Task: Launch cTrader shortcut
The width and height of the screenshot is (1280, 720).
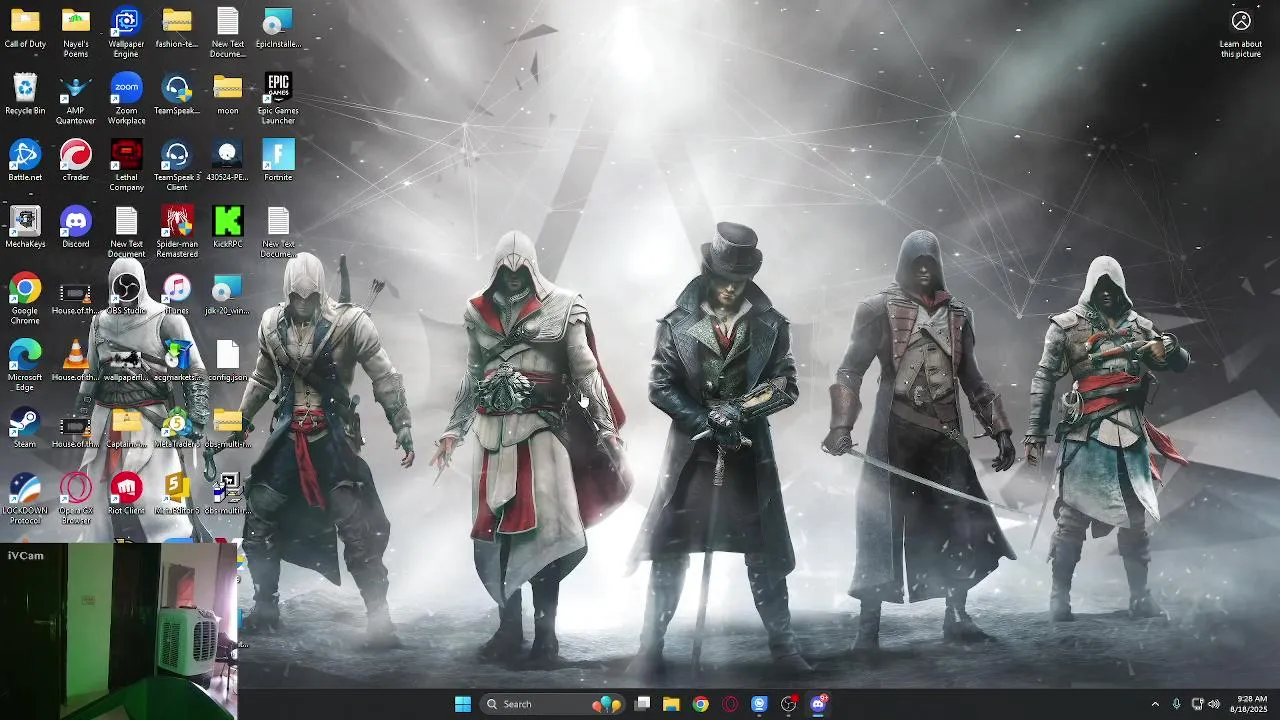Action: [x=75, y=161]
